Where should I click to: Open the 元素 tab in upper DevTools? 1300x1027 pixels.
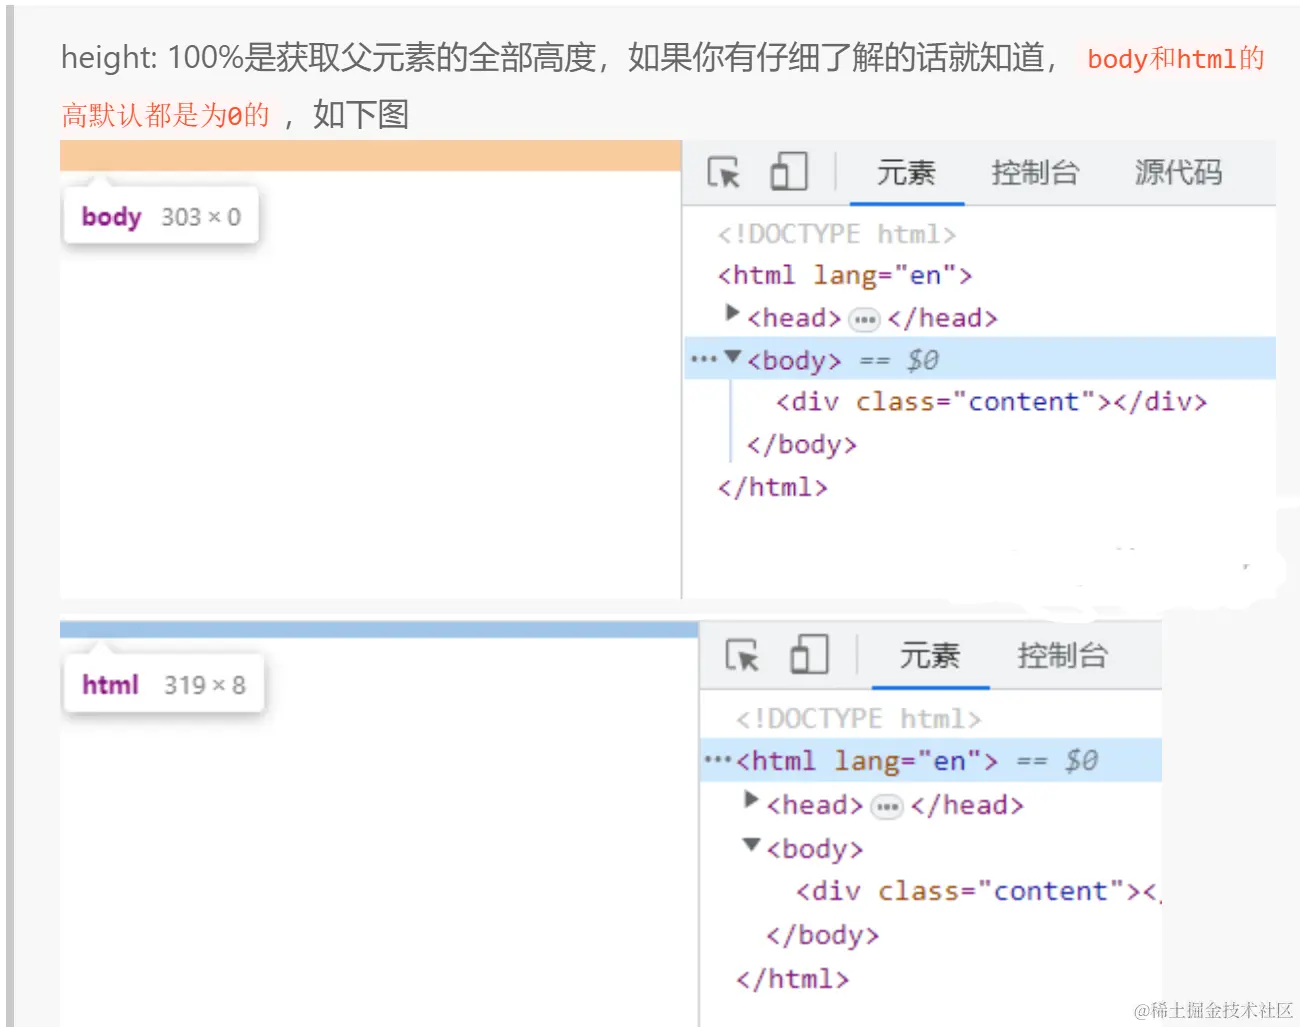(x=906, y=173)
